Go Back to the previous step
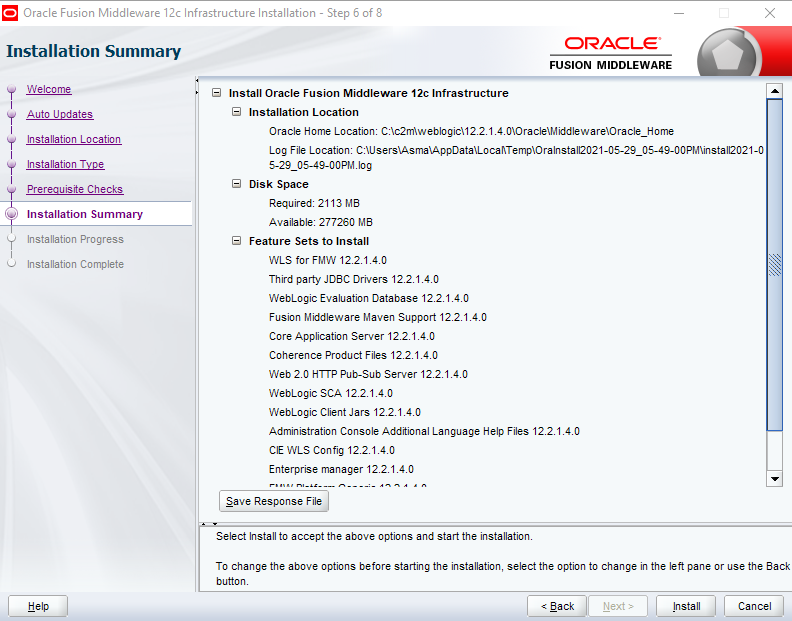Image resolution: width=792 pixels, height=621 pixels. coord(557,606)
